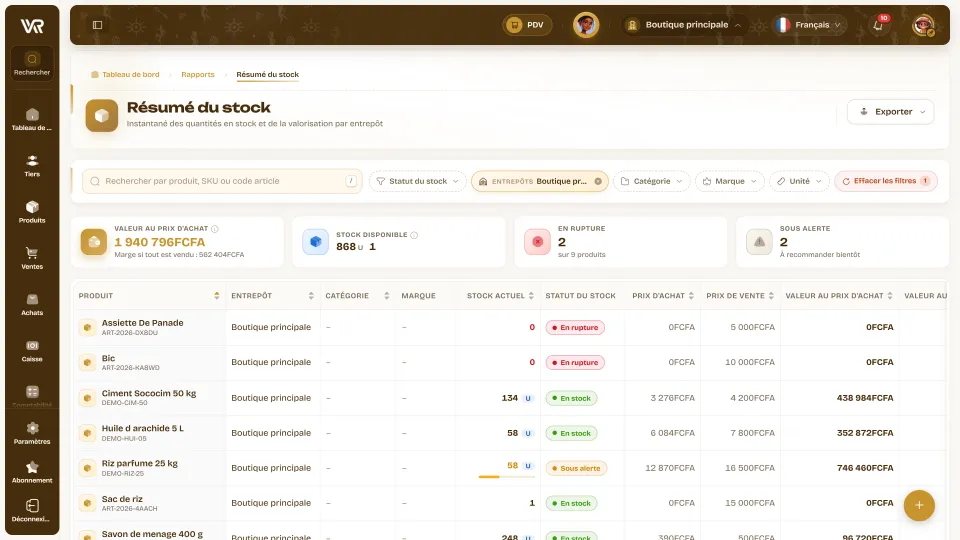Click the floating plus add button
Screen dimensions: 960x540
(x=919, y=506)
